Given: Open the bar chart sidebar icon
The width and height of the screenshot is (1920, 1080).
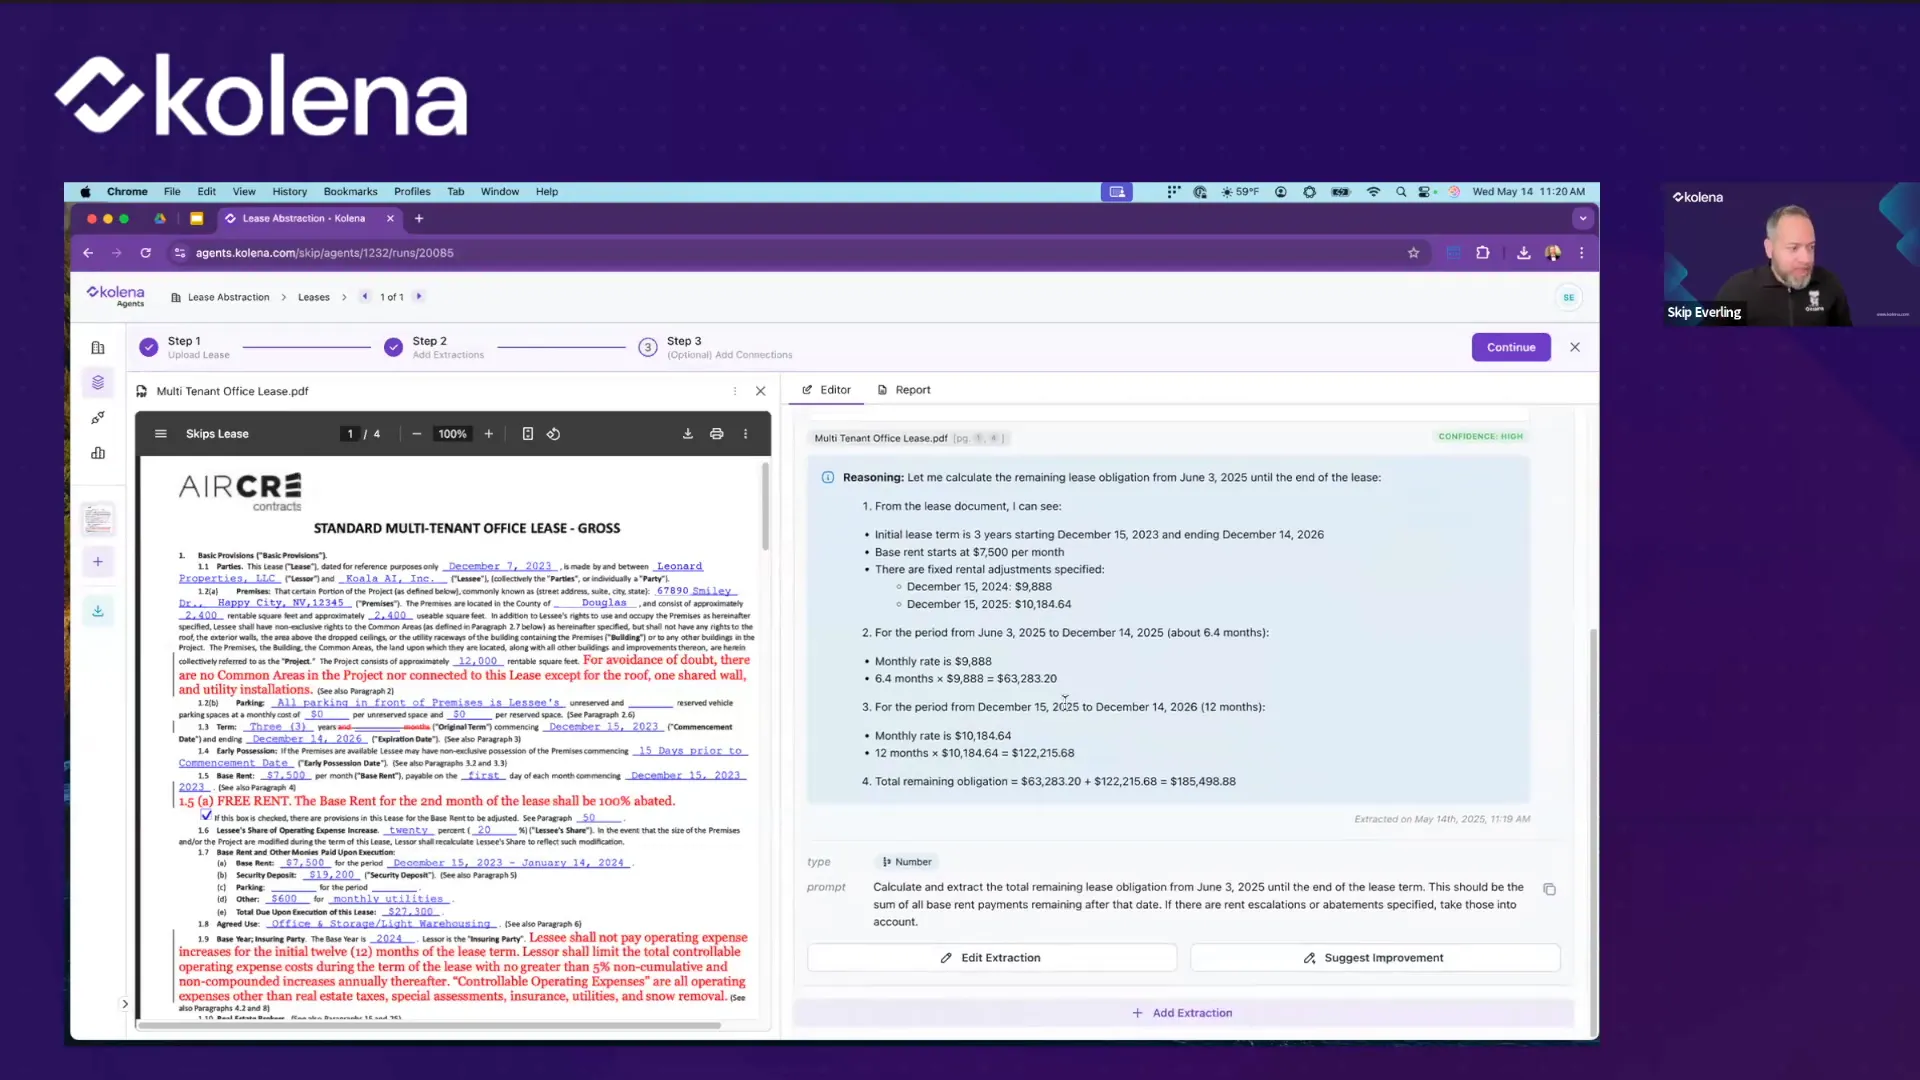Looking at the screenshot, I should pos(98,453).
